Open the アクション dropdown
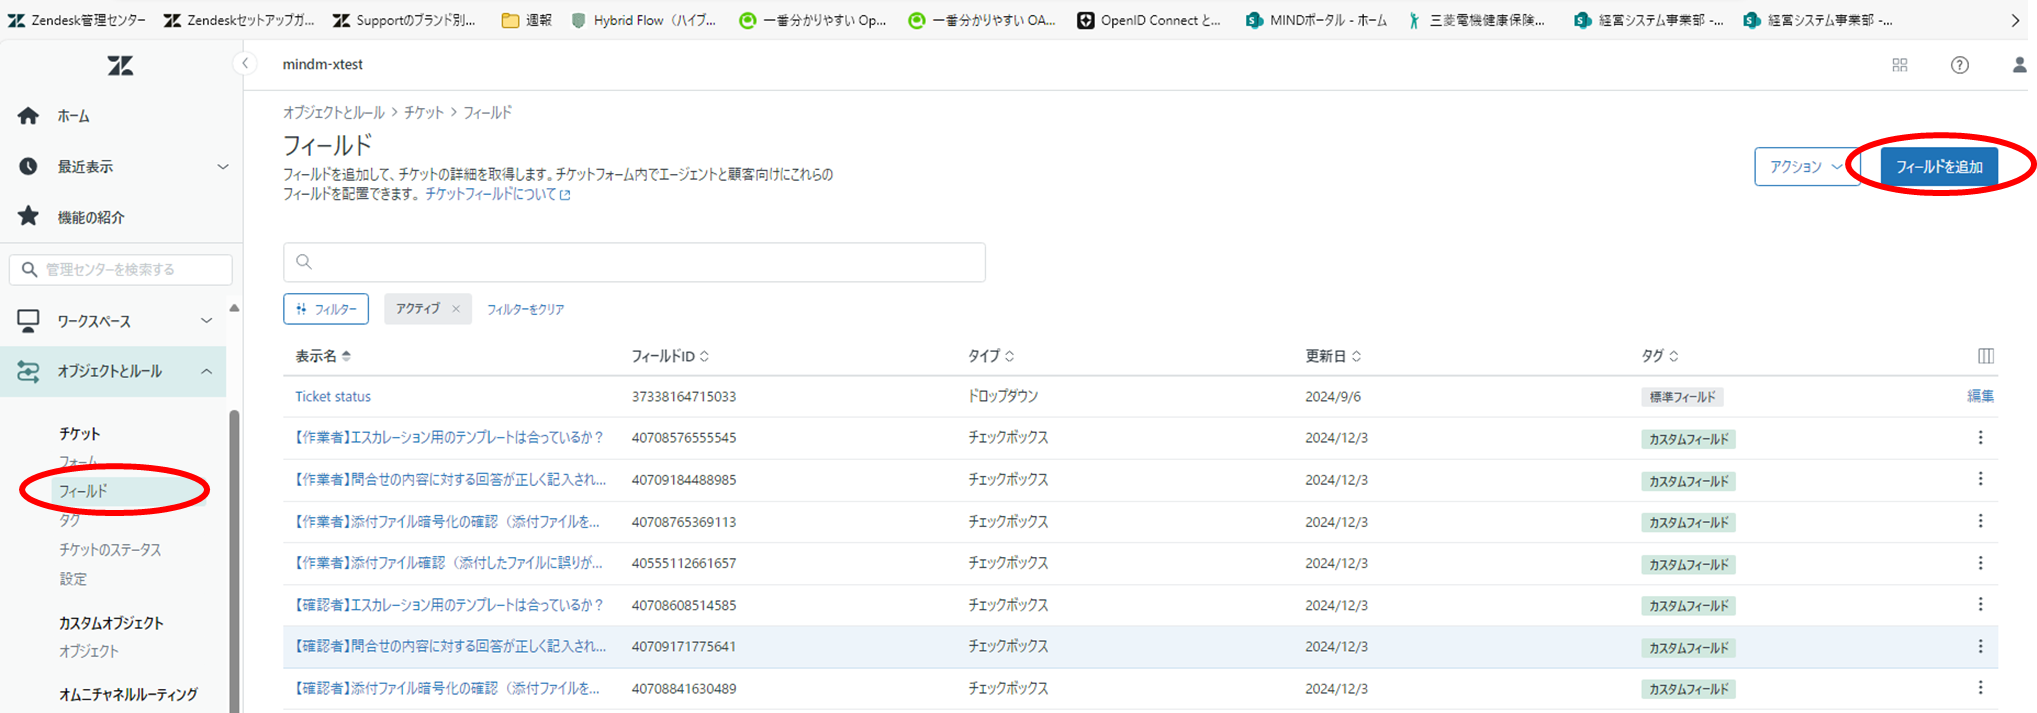Viewport: 2037px width, 713px height. (1805, 167)
